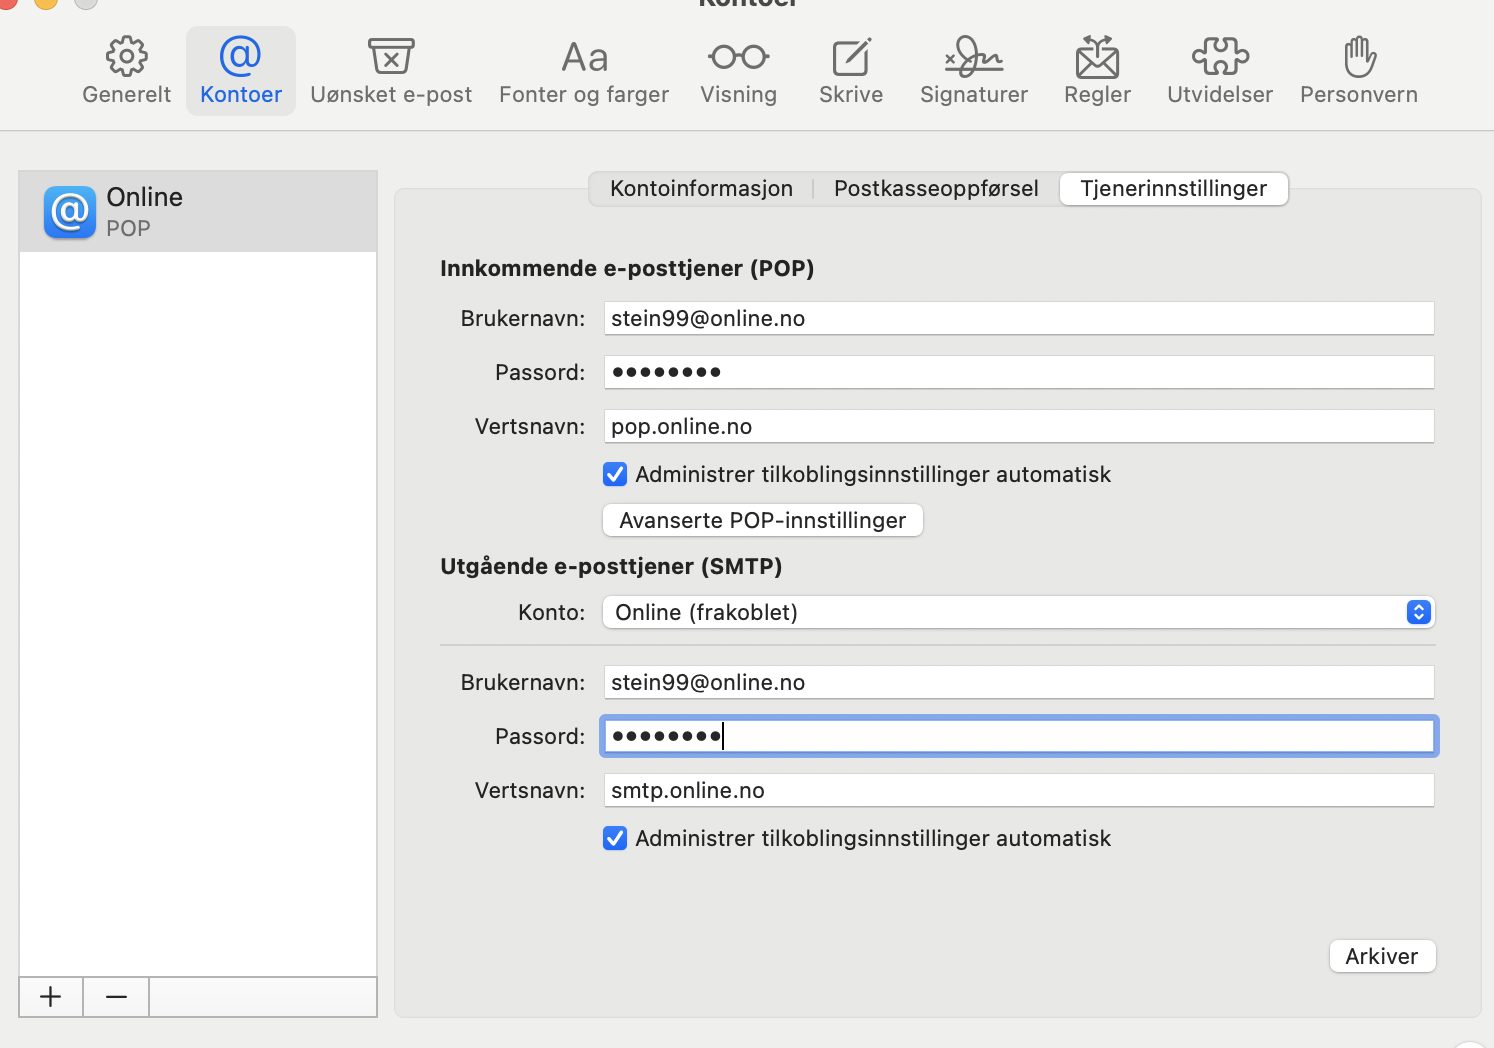Open Uønsket e-post junk mail settings
1494x1048 pixels.
pyautogui.click(x=391, y=71)
